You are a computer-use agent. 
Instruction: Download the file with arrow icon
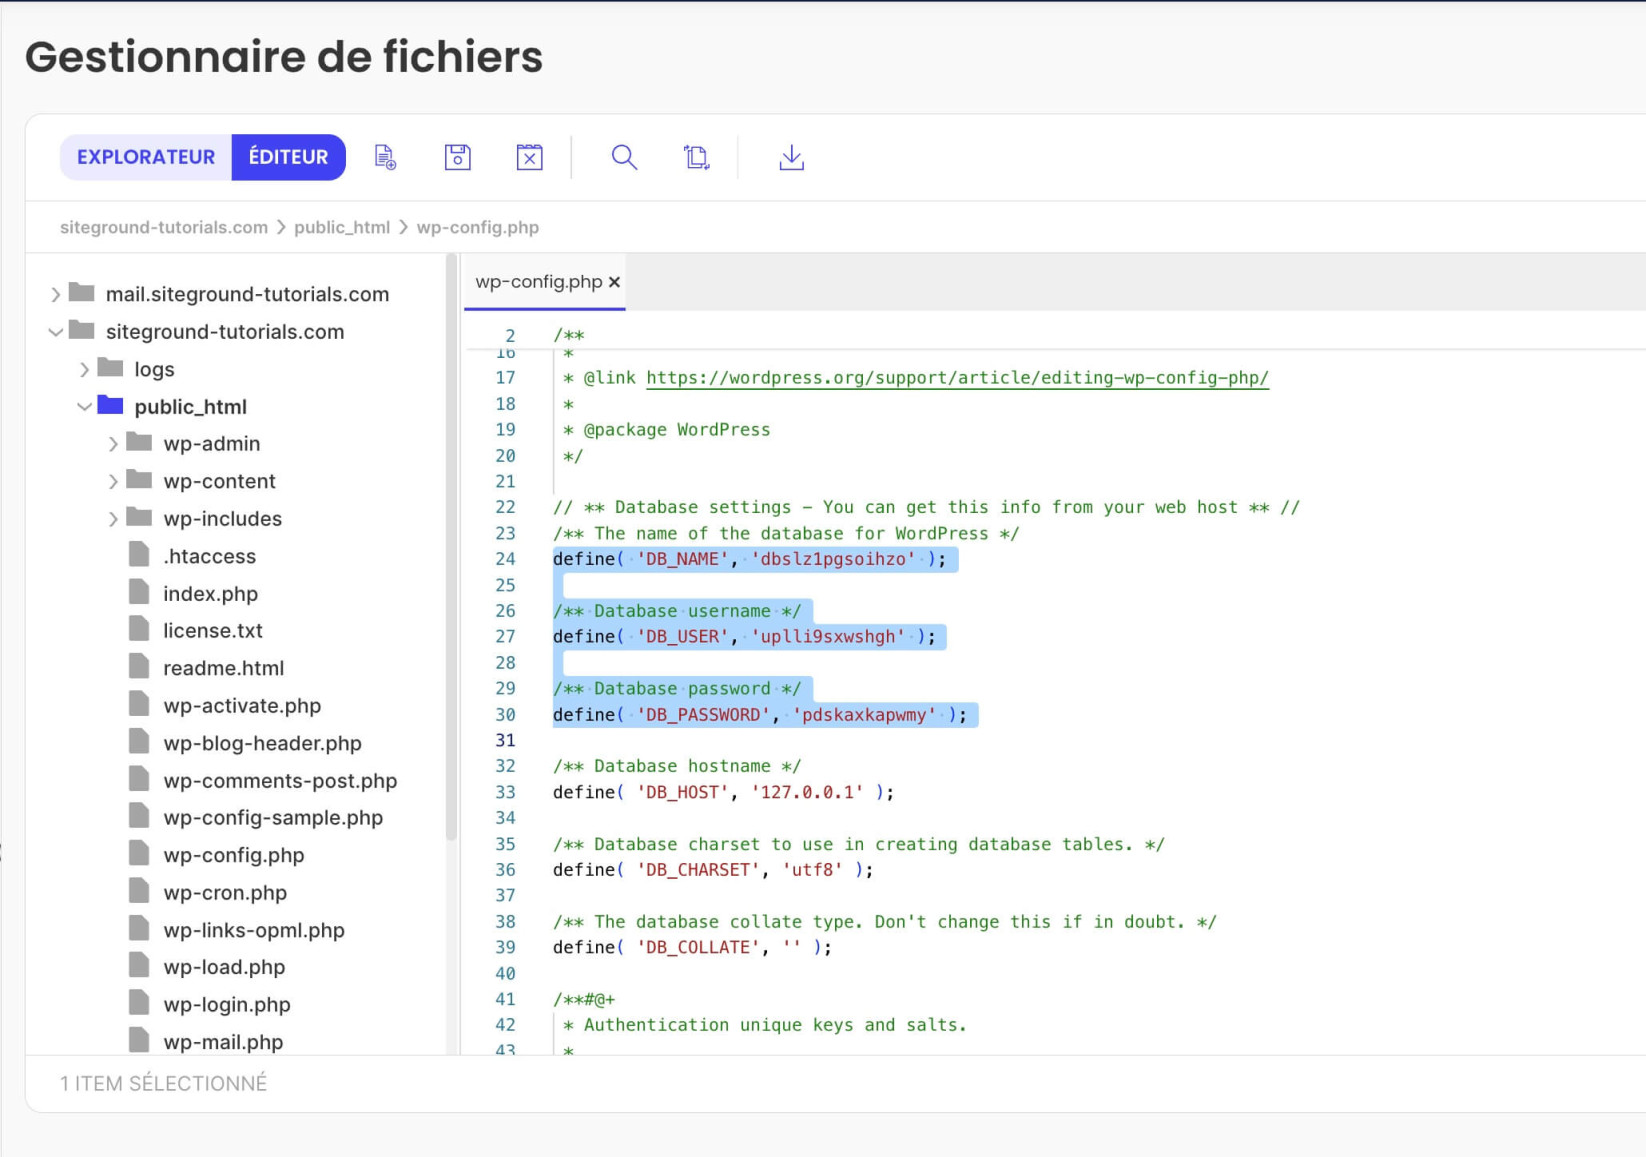coord(791,157)
